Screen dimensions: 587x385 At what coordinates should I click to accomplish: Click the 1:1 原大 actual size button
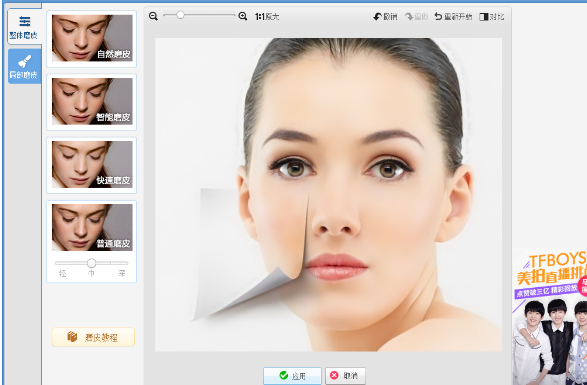[267, 17]
